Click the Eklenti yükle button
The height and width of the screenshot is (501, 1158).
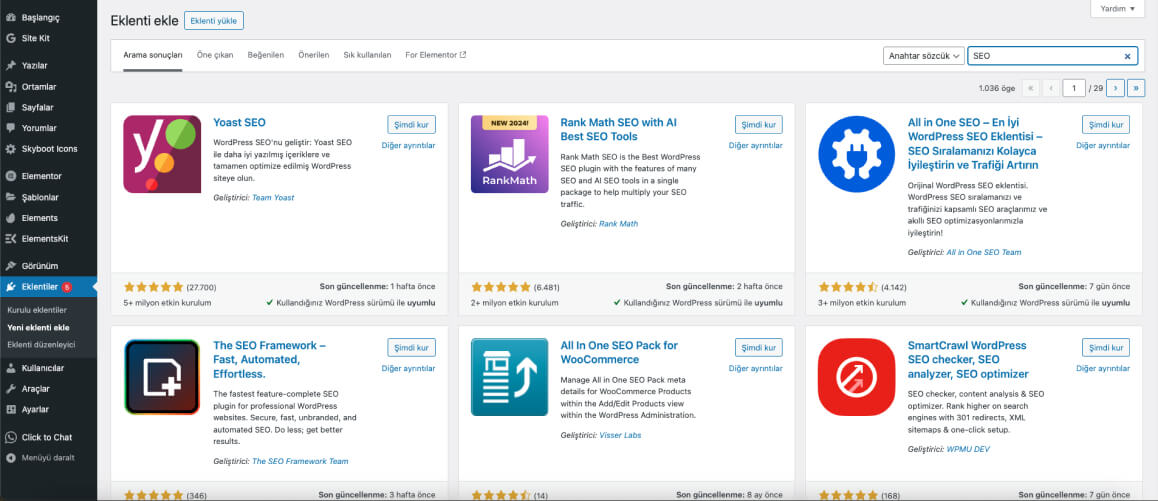(213, 21)
